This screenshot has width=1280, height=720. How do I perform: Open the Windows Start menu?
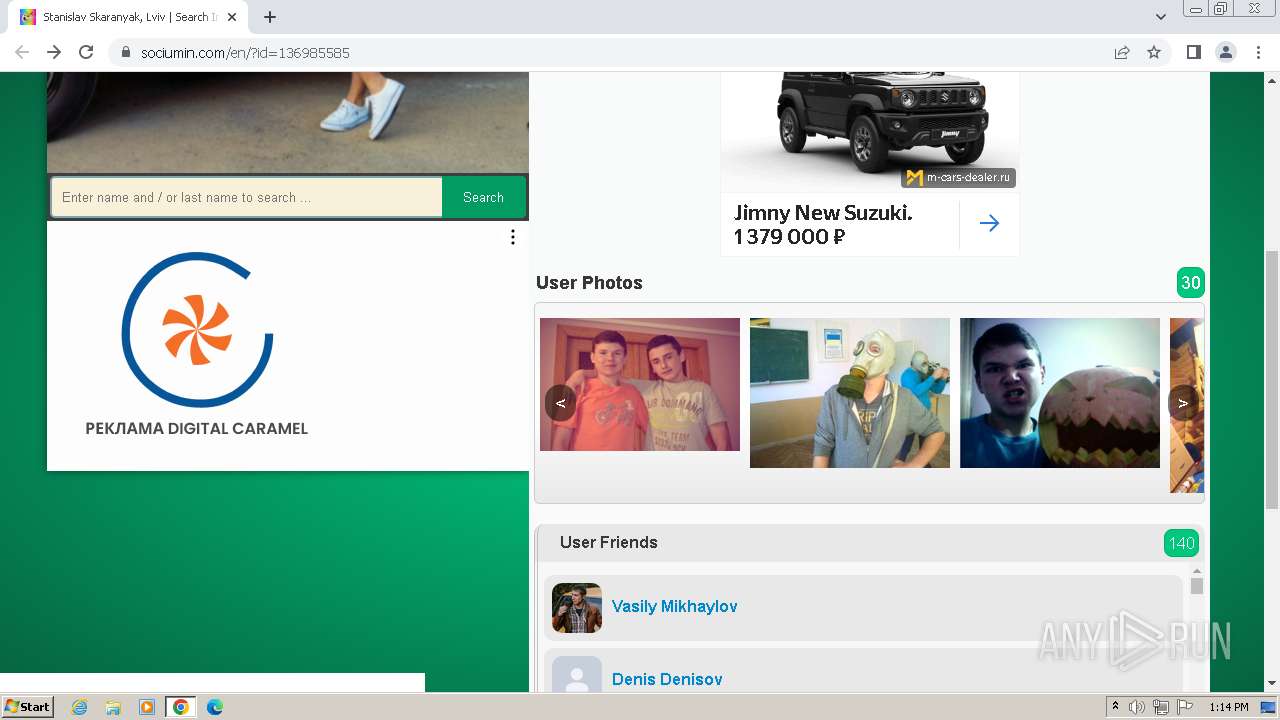pyautogui.click(x=27, y=707)
